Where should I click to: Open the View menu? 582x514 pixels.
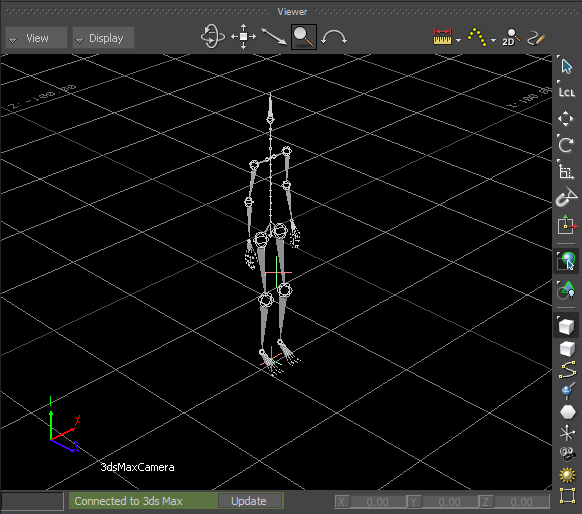click(x=36, y=38)
